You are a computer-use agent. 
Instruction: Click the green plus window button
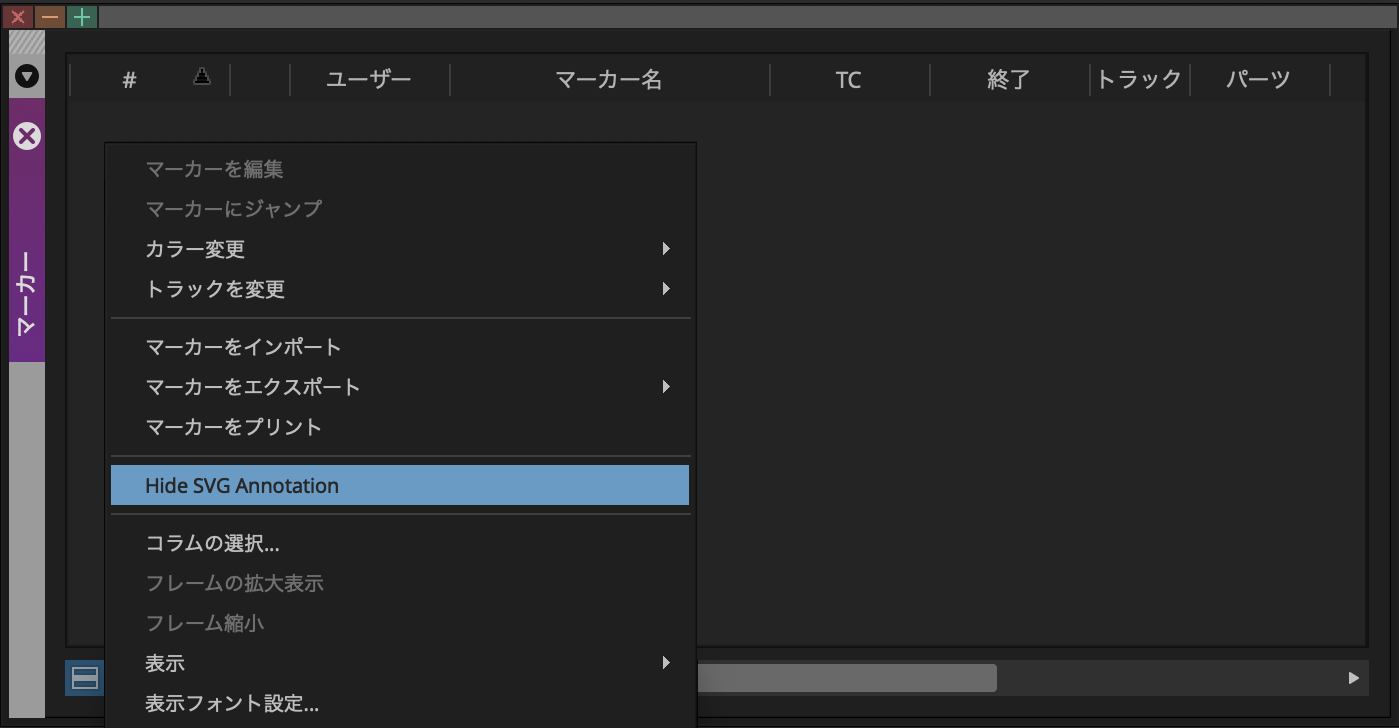pos(82,16)
